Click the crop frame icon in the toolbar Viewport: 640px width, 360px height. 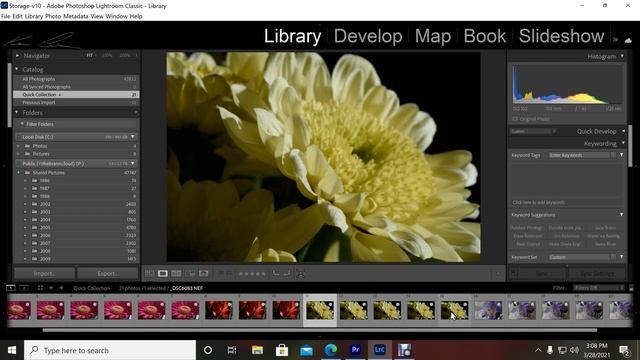click(x=300, y=273)
